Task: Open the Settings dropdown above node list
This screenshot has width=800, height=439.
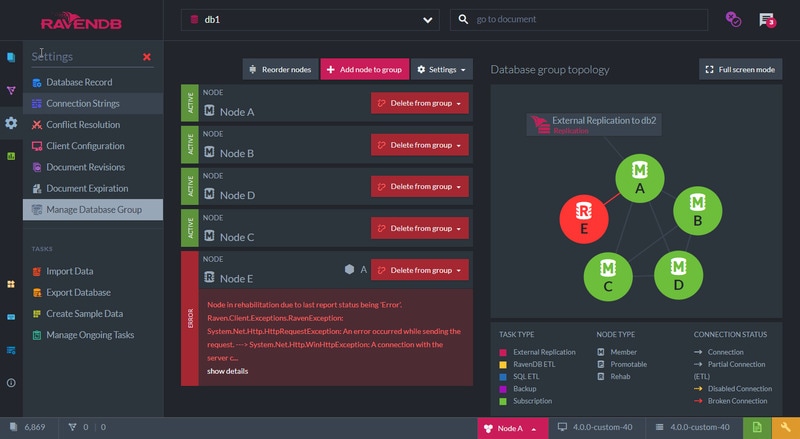Action: 441,70
